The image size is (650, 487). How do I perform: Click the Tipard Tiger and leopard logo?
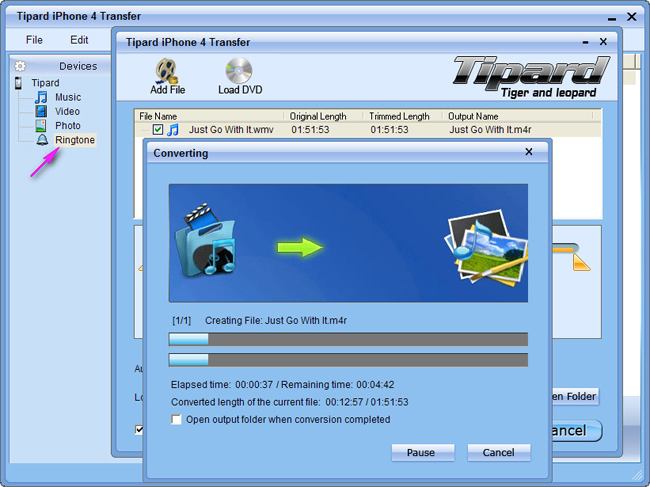(531, 77)
